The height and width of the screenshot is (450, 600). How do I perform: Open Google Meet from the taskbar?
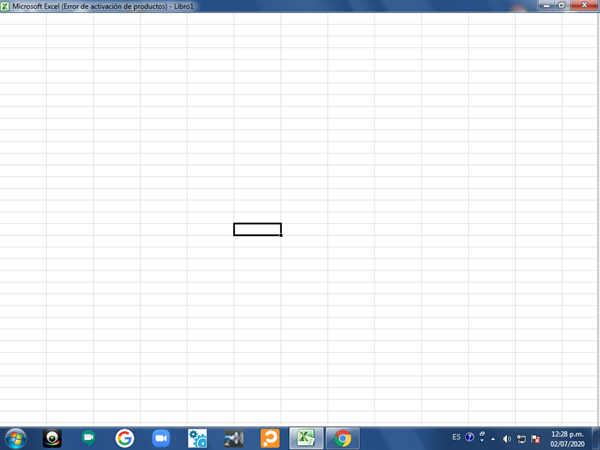[x=88, y=439]
